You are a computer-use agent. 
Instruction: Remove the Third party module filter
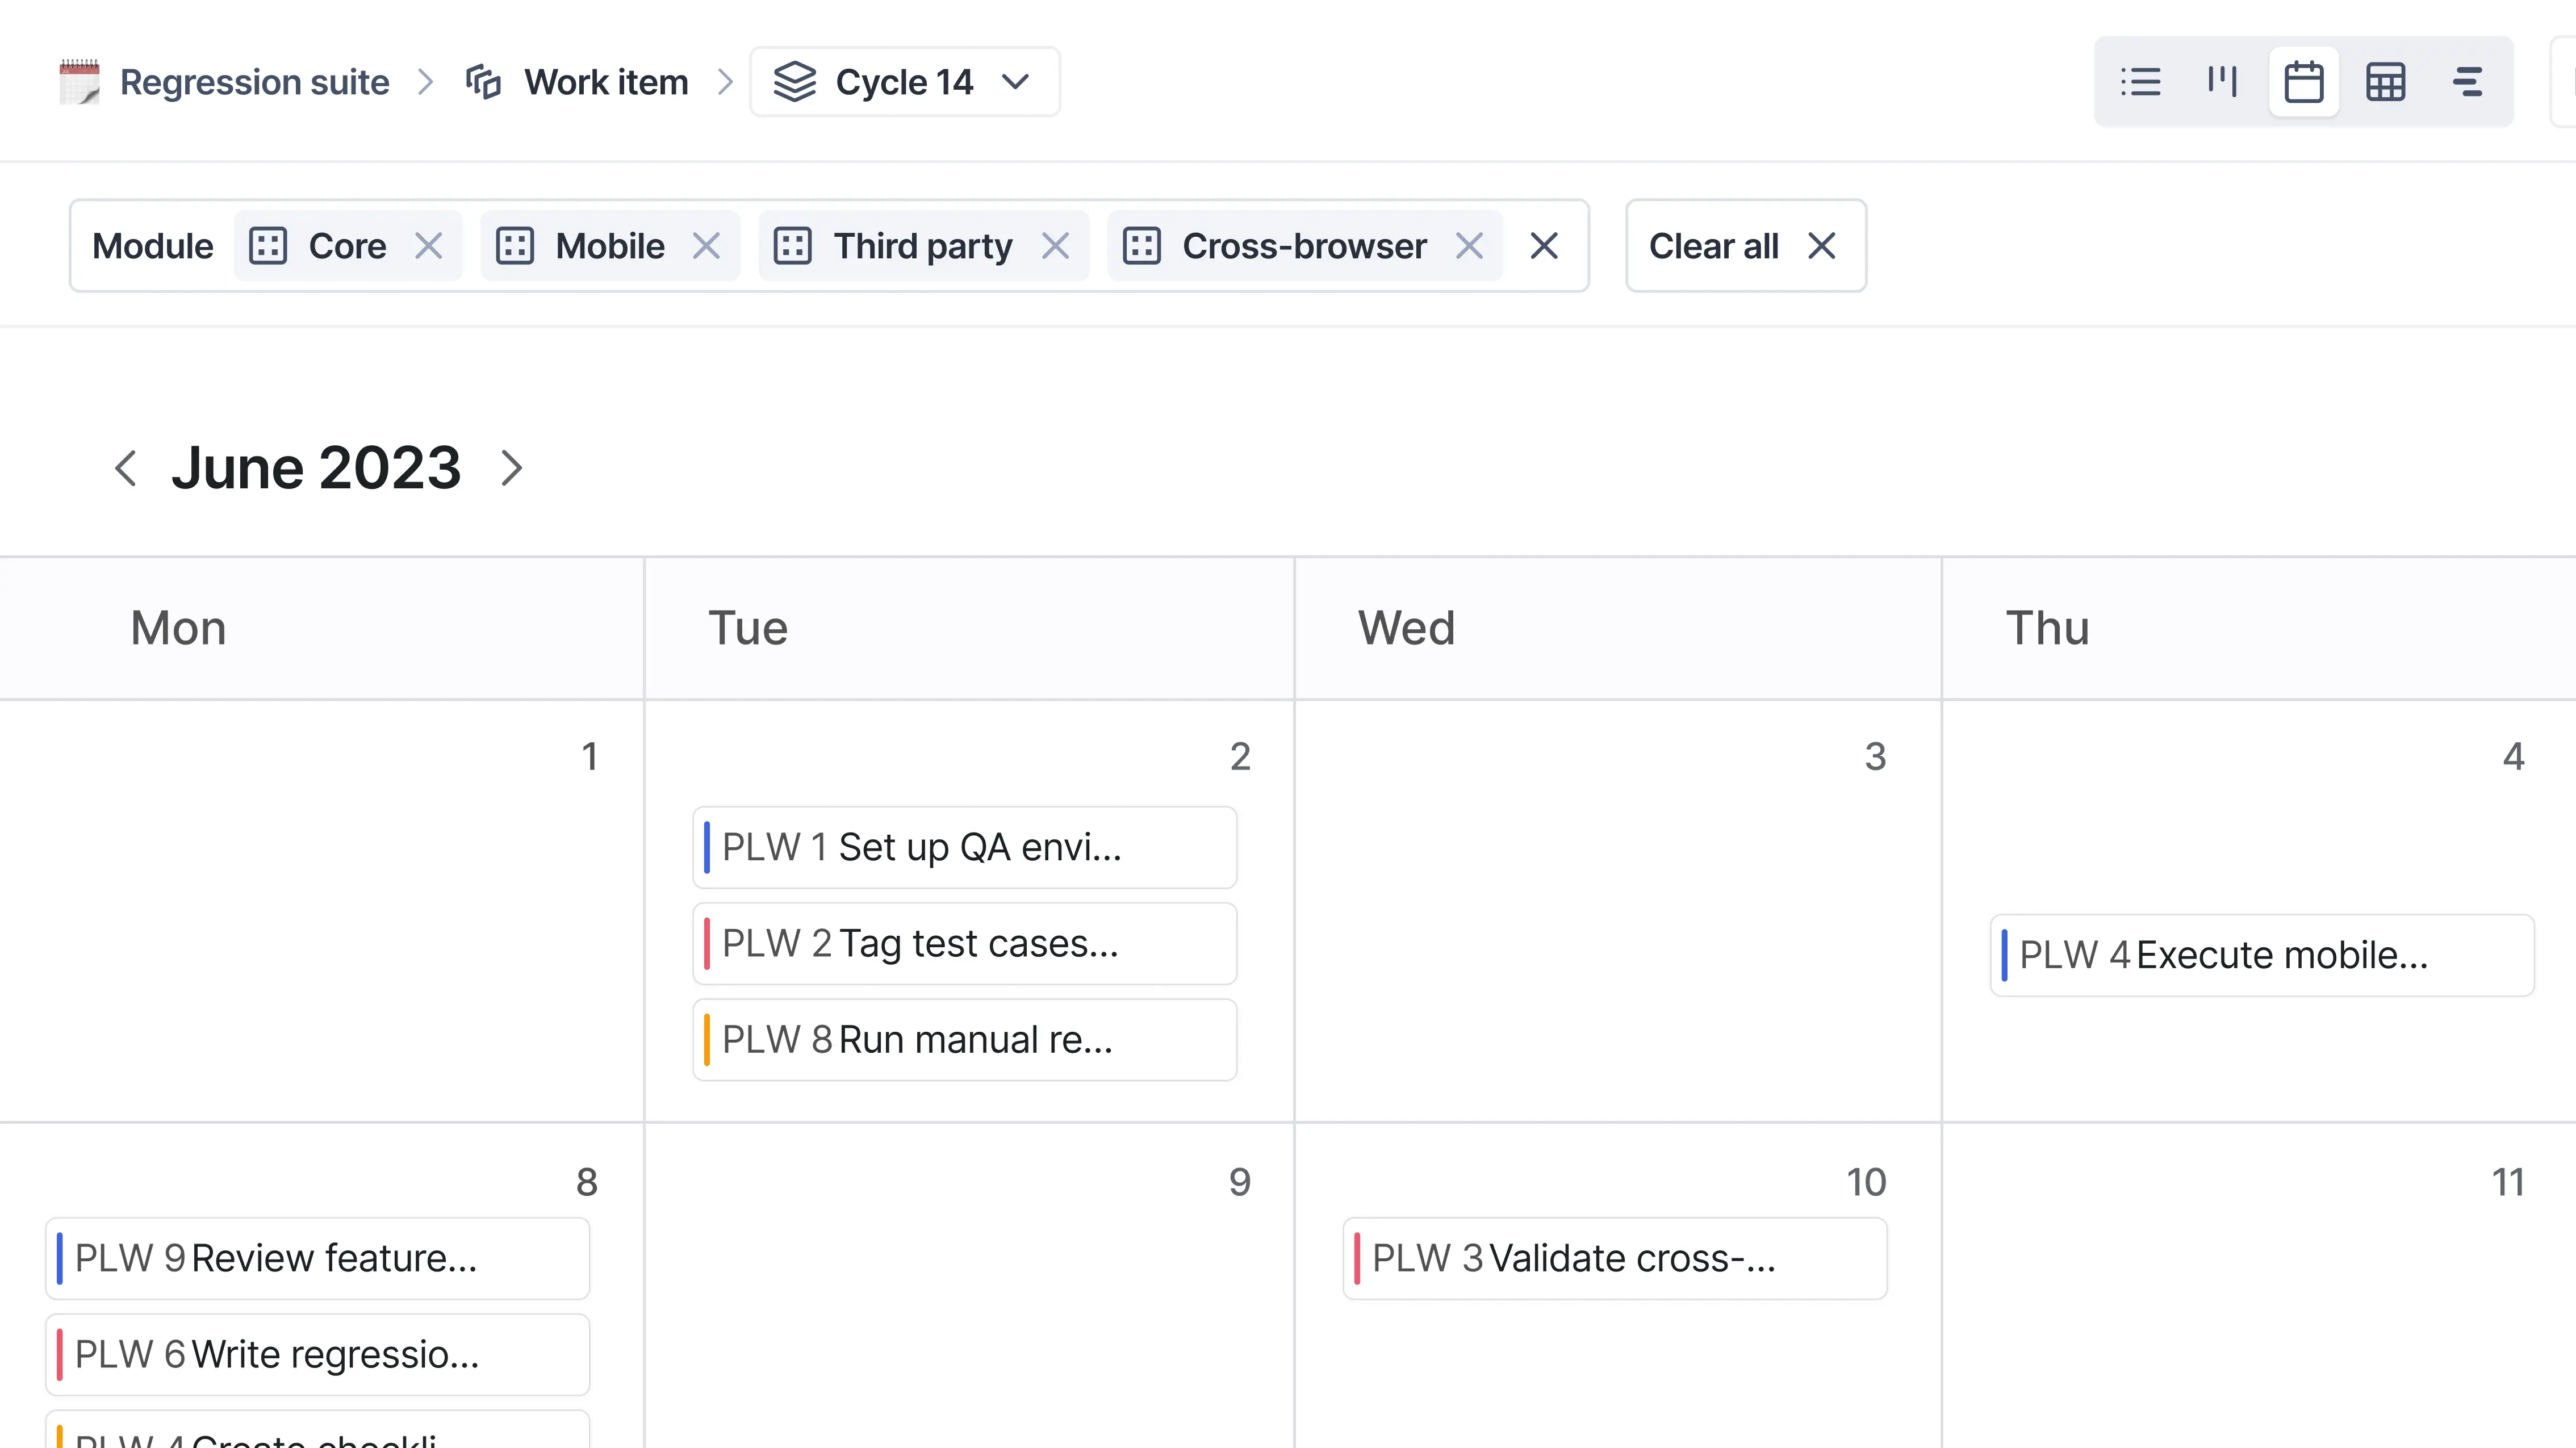pos(1056,246)
